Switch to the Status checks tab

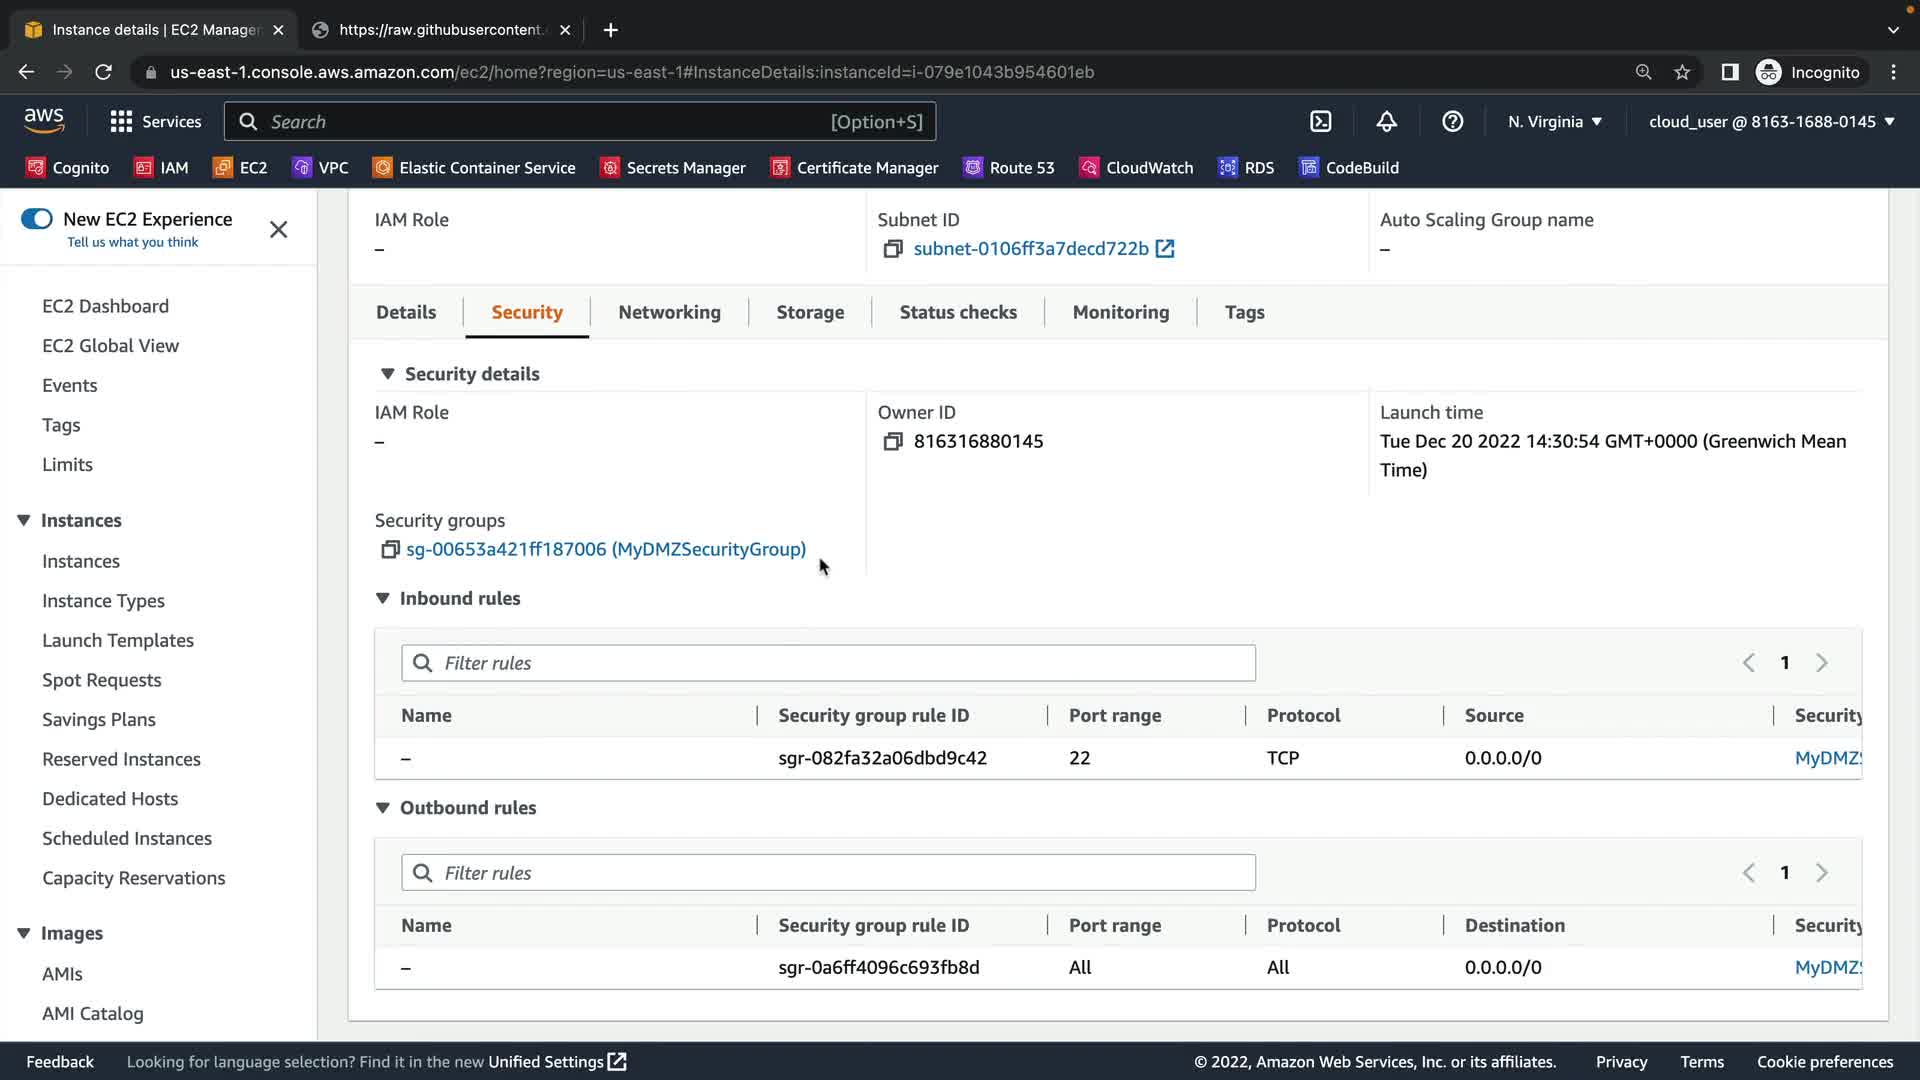click(x=957, y=312)
